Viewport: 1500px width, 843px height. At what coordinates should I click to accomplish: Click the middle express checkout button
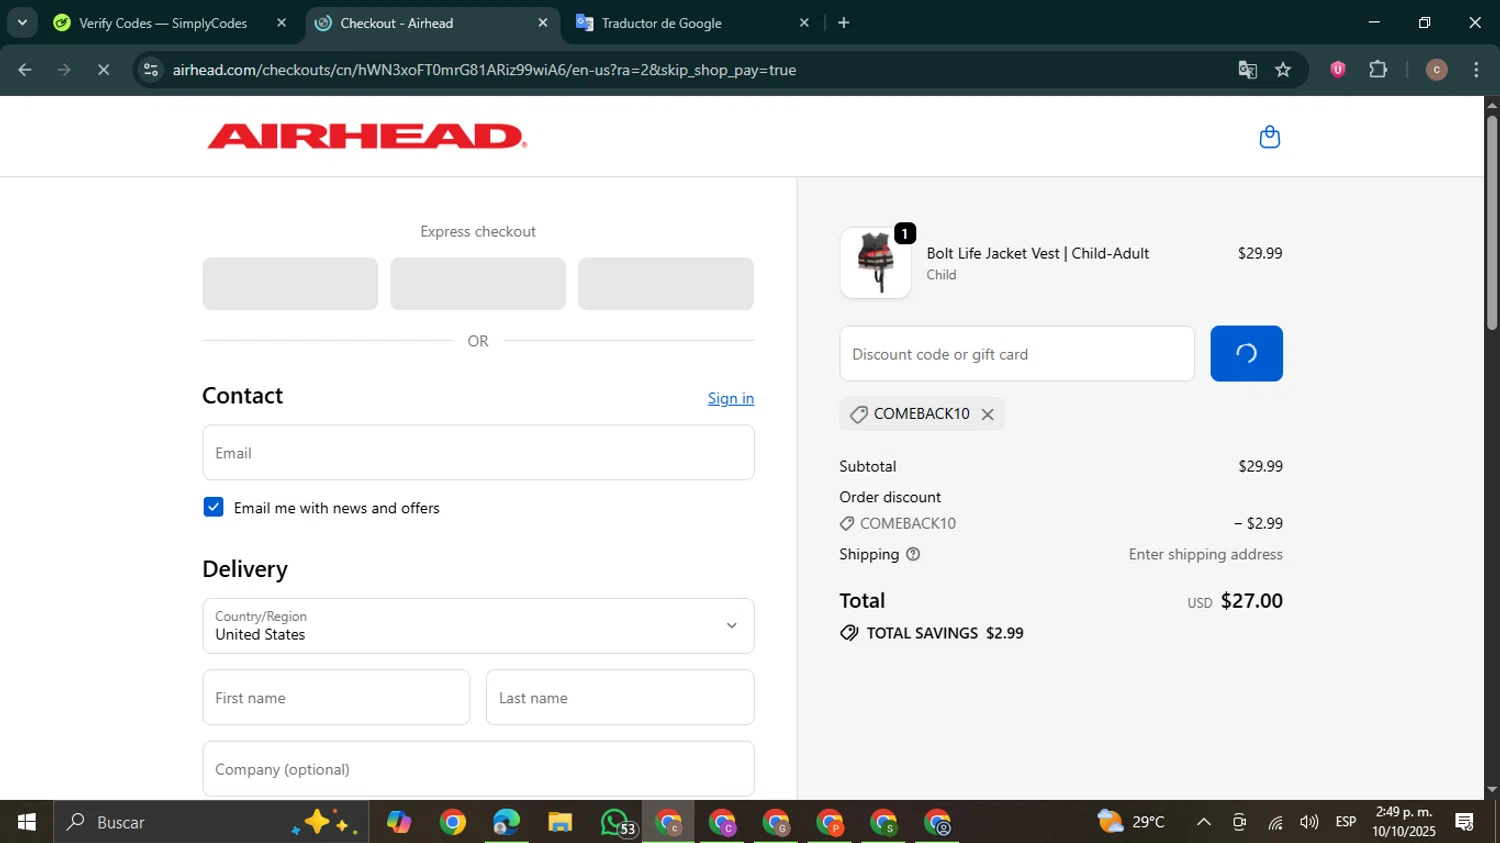(x=478, y=283)
